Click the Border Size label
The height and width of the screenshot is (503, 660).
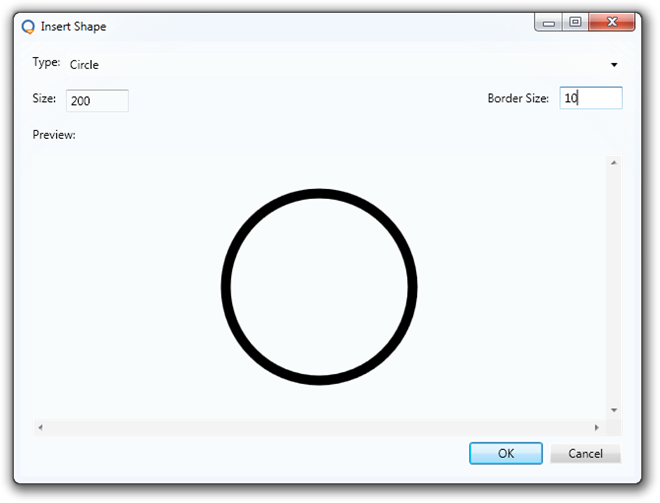pyautogui.click(x=518, y=98)
